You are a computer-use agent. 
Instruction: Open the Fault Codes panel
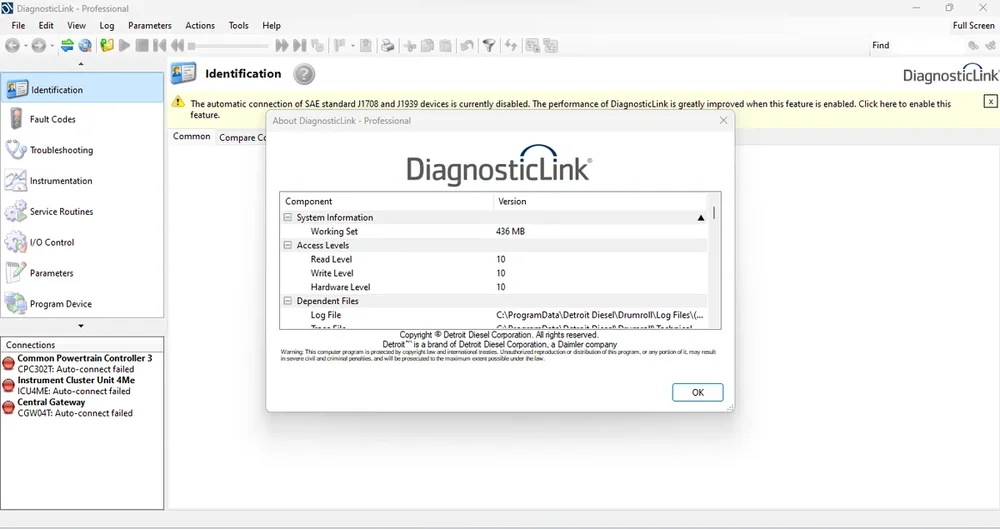pos(52,119)
